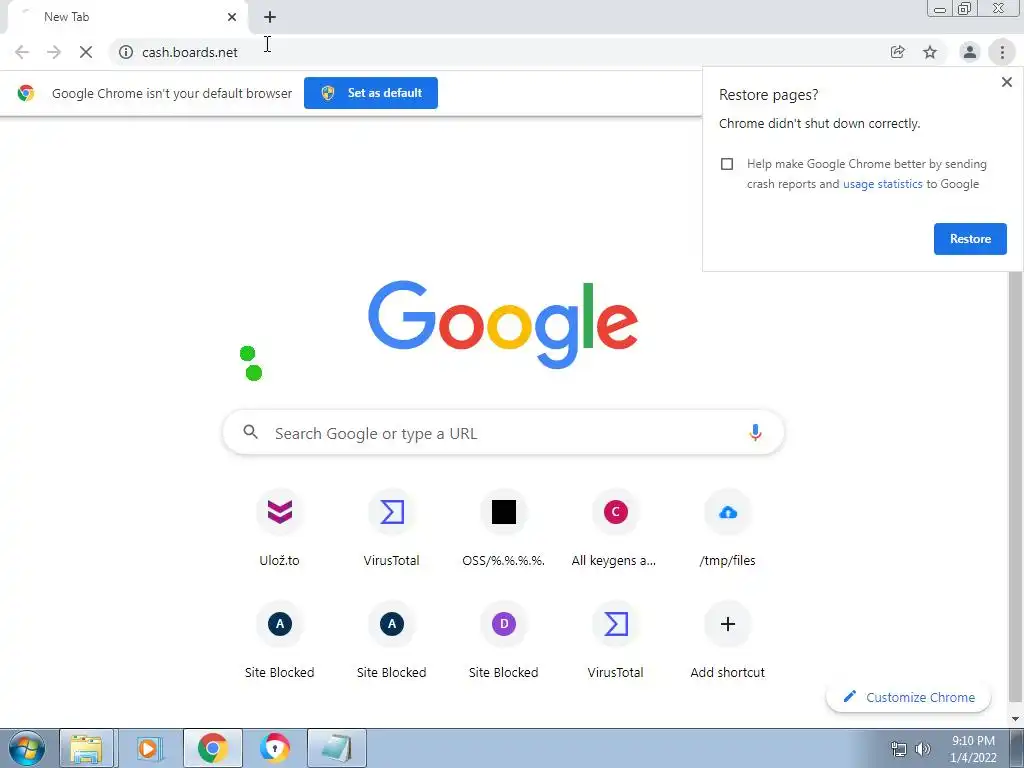Open the colorful keyhole app in the taskbar

pos(274,748)
